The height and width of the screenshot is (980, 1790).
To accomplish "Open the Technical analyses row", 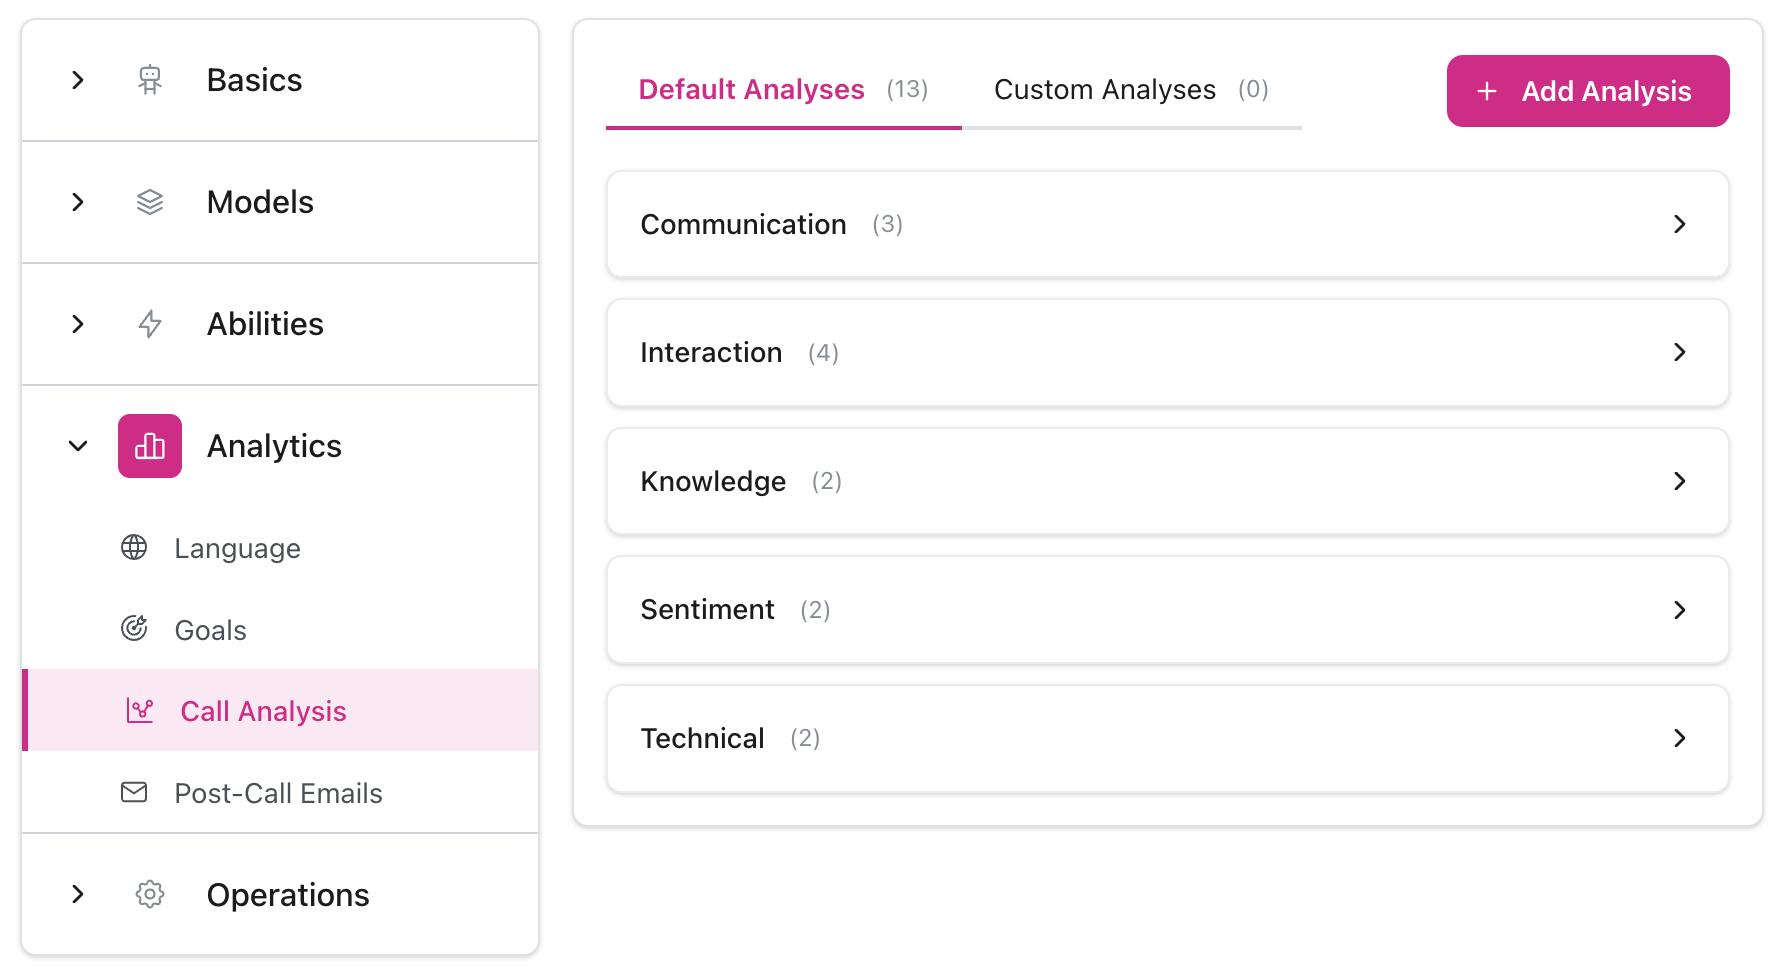I will tap(1166, 738).
